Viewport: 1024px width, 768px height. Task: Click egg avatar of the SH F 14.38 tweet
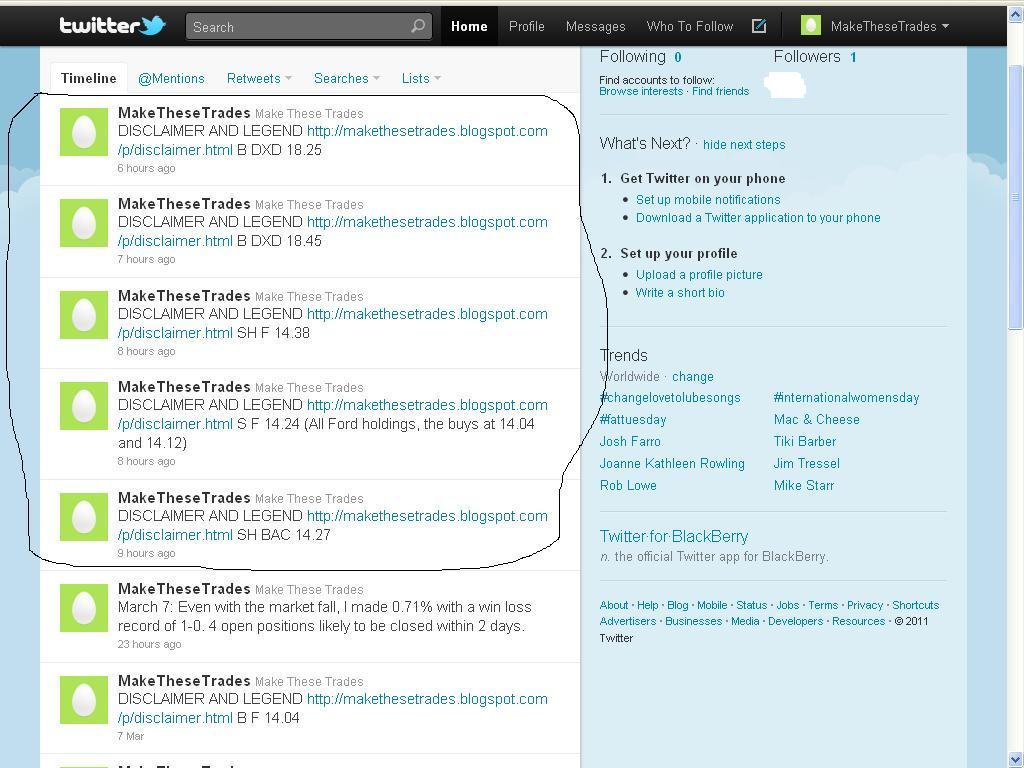point(84,315)
